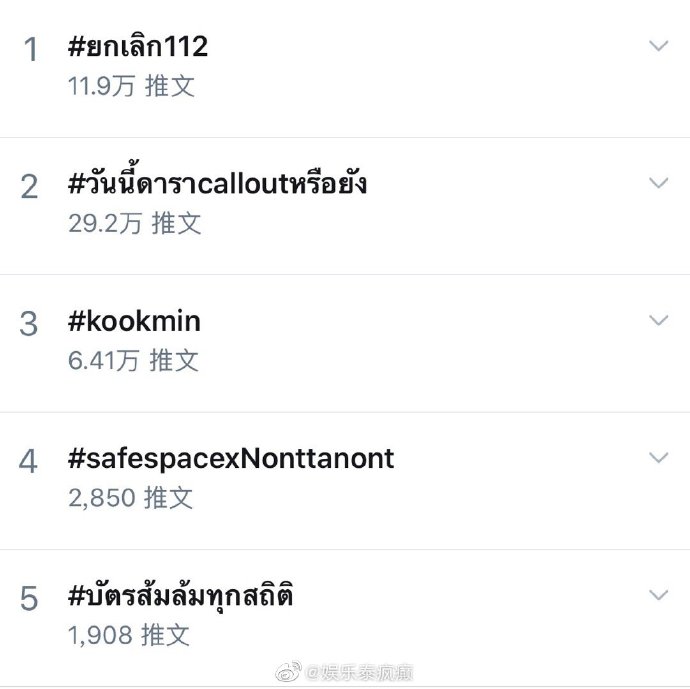The width and height of the screenshot is (690, 689).
Task: Expand the #safespacexNonttanont chevron menu
Action: [x=657, y=457]
